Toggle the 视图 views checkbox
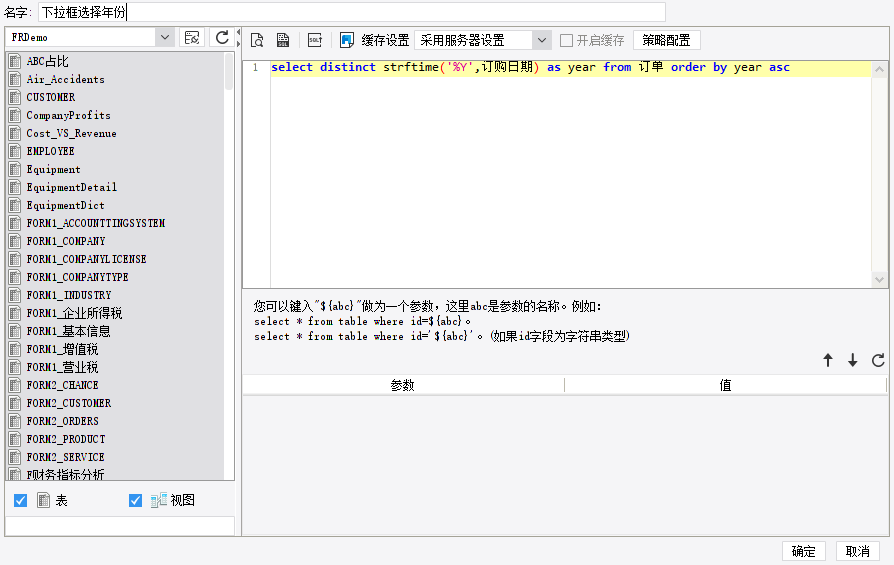 [135, 501]
